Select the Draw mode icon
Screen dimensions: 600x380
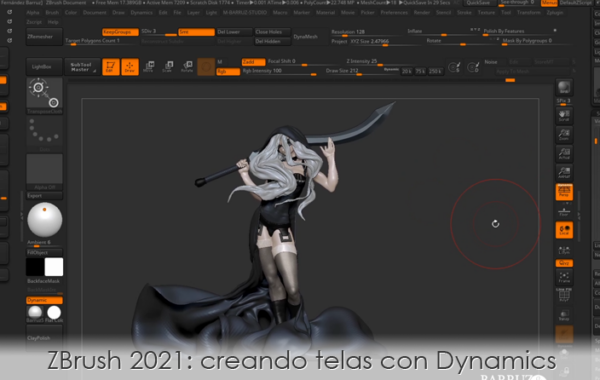click(x=130, y=67)
